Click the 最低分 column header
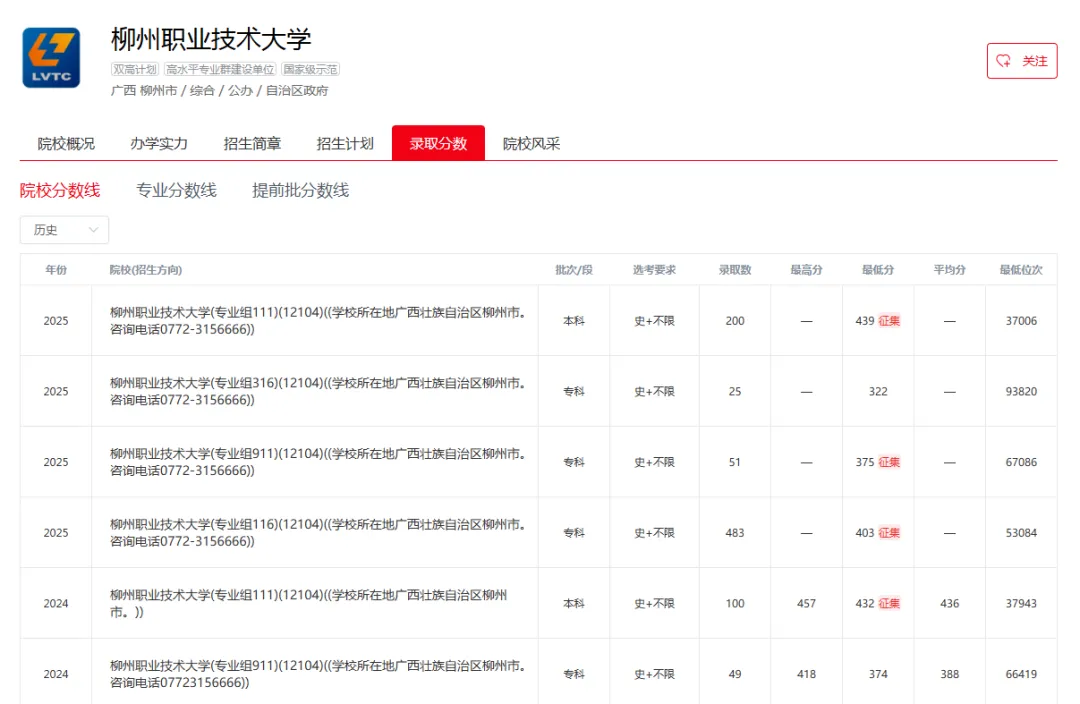 click(878, 269)
